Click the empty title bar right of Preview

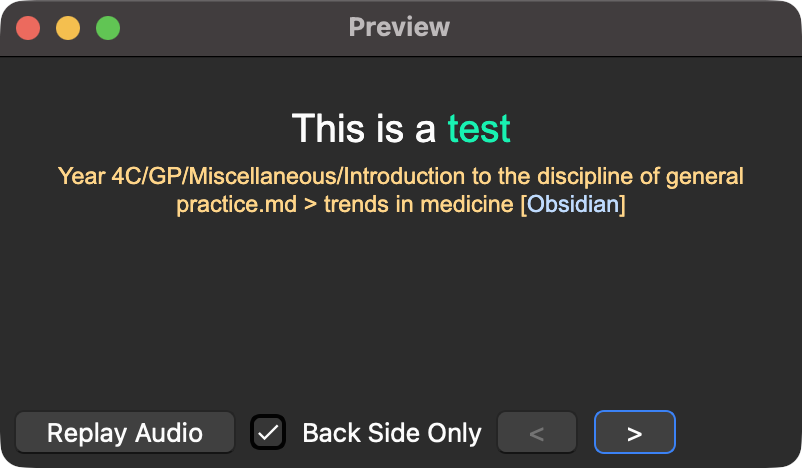[x=620, y=27]
